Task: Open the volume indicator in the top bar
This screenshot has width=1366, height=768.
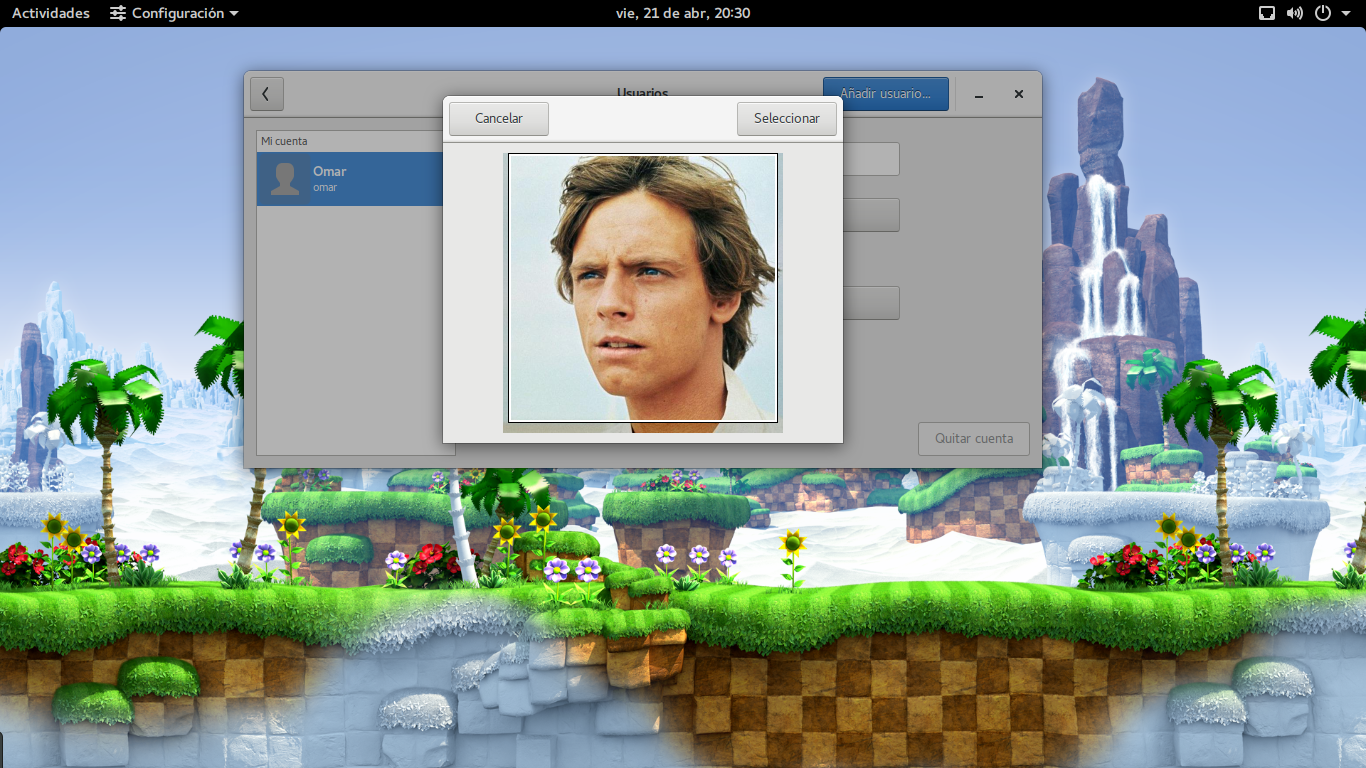Action: (x=1295, y=13)
